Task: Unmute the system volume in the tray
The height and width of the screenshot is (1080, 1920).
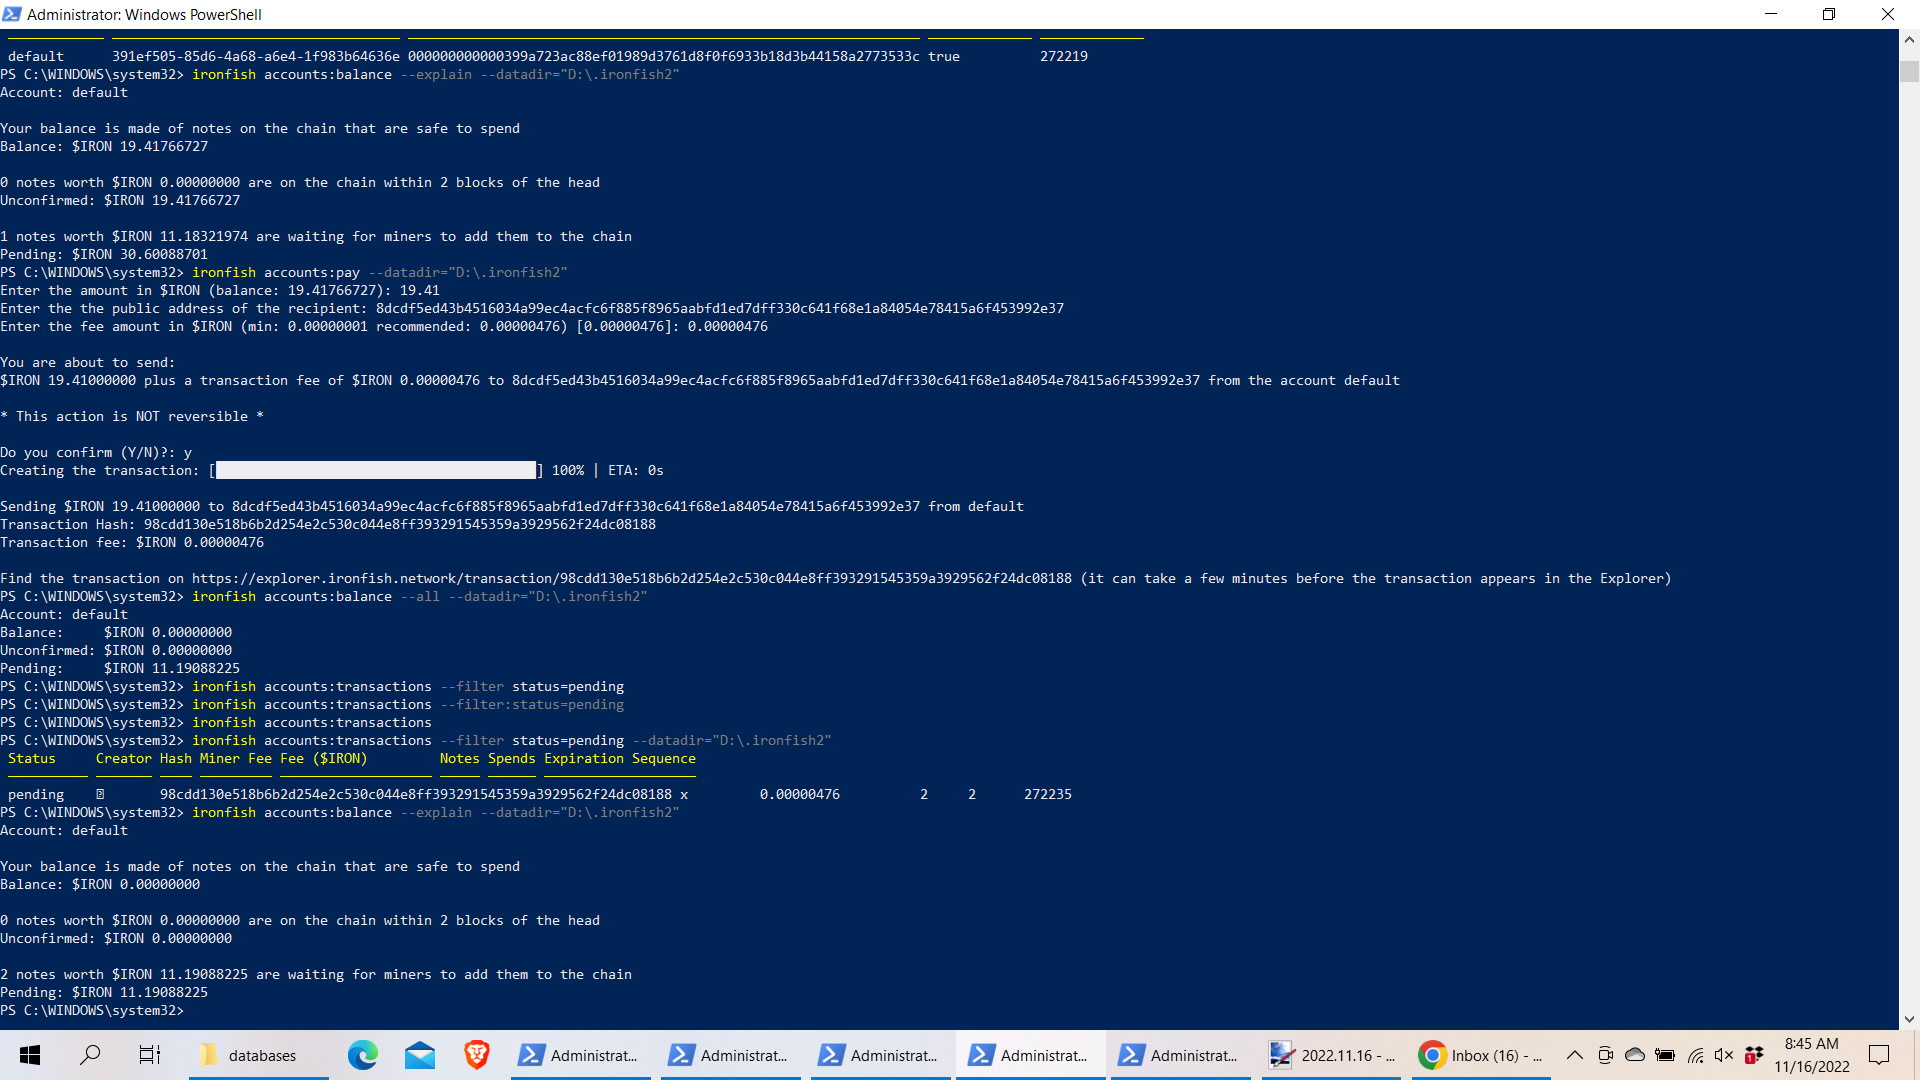Action: point(1724,1055)
